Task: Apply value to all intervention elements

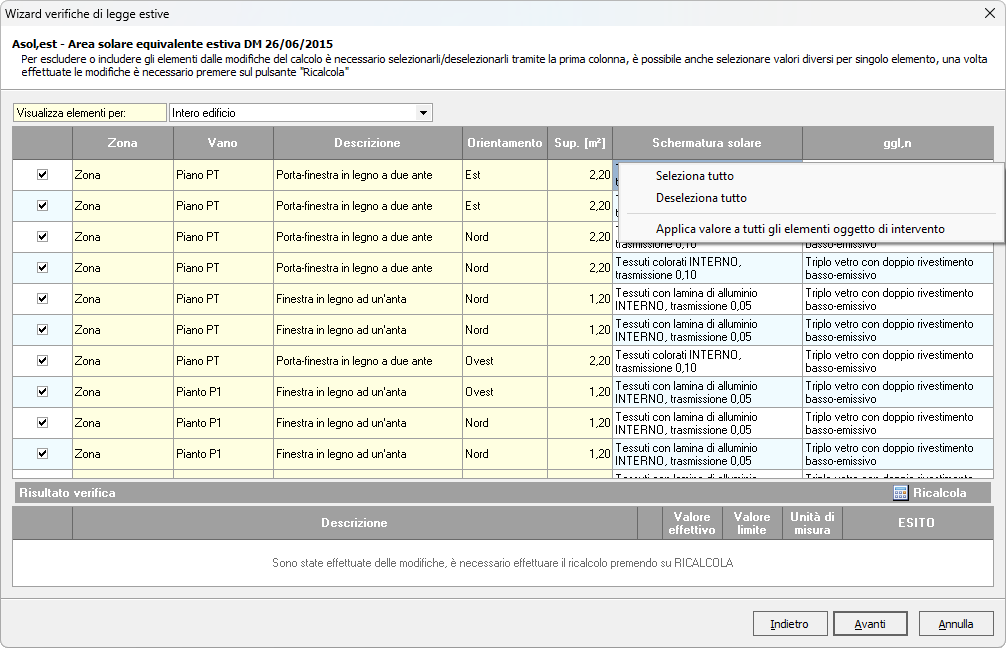Action: [x=800, y=229]
